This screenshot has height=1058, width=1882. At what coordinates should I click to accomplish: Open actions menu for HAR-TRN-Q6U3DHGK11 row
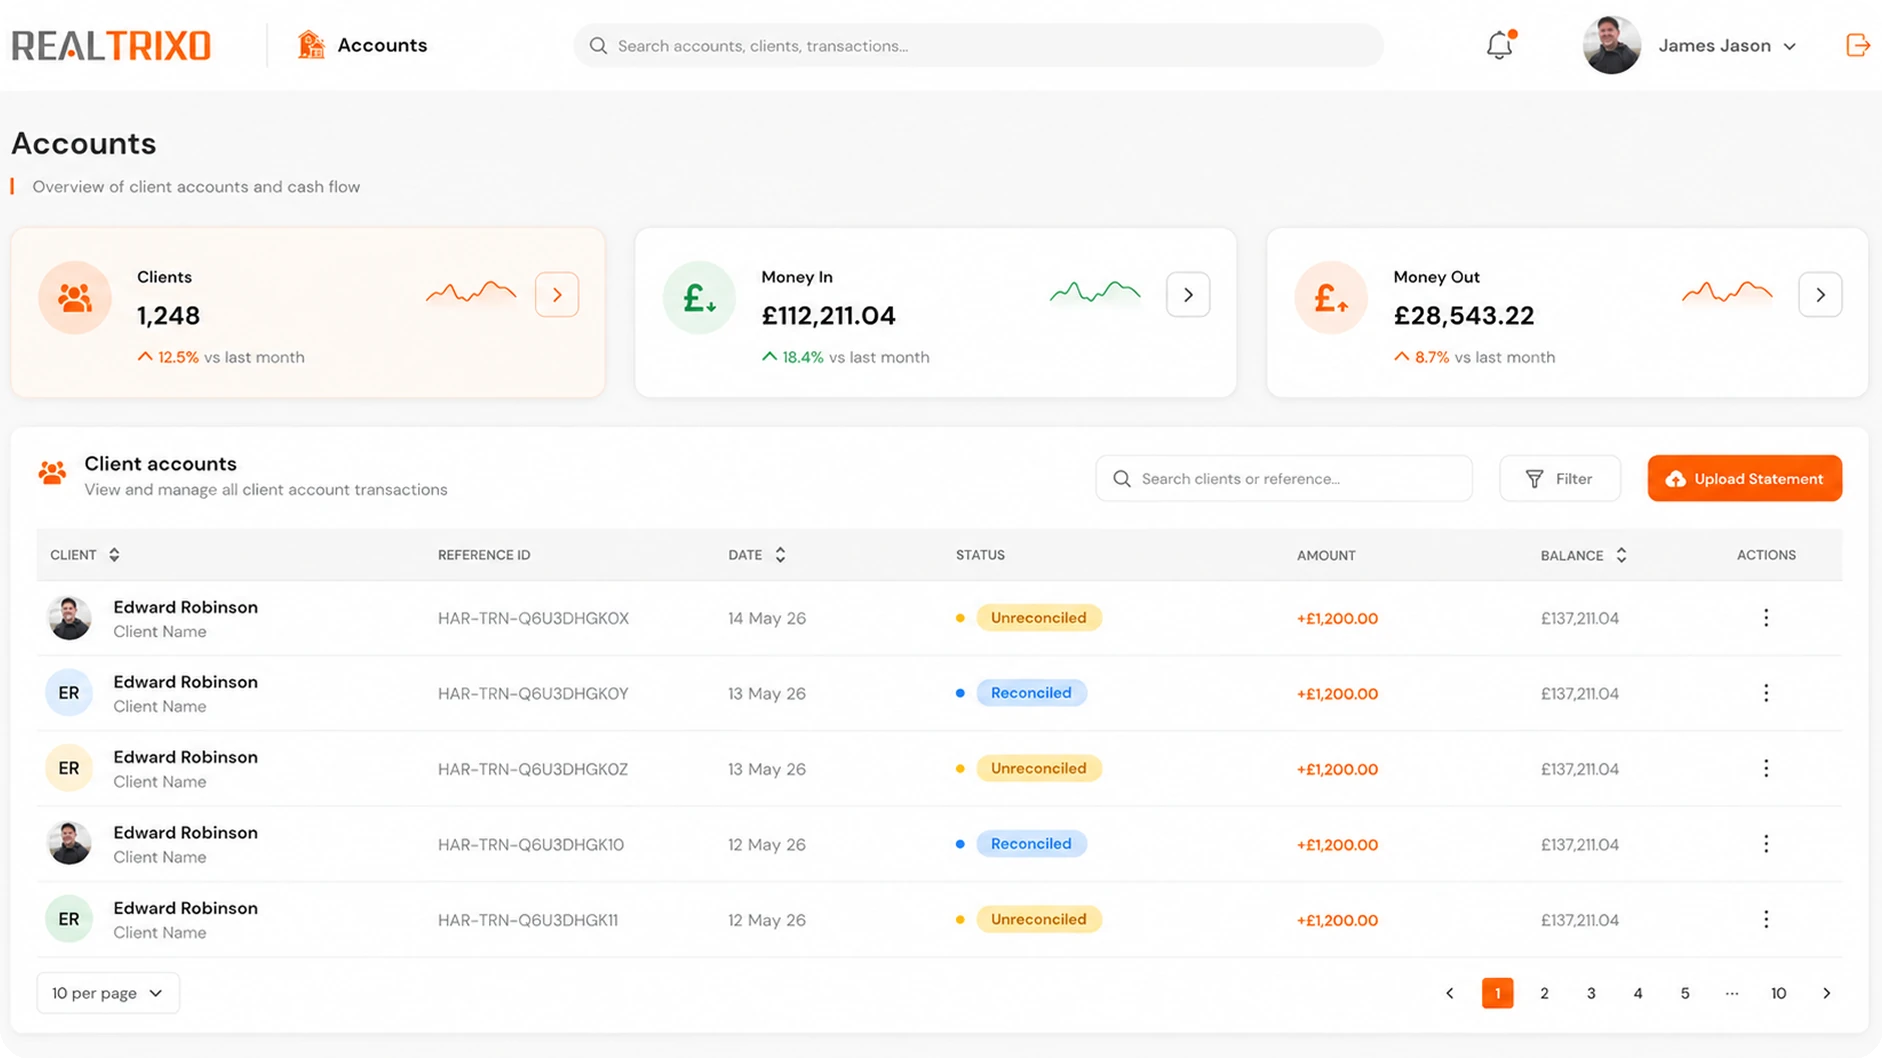(1766, 919)
